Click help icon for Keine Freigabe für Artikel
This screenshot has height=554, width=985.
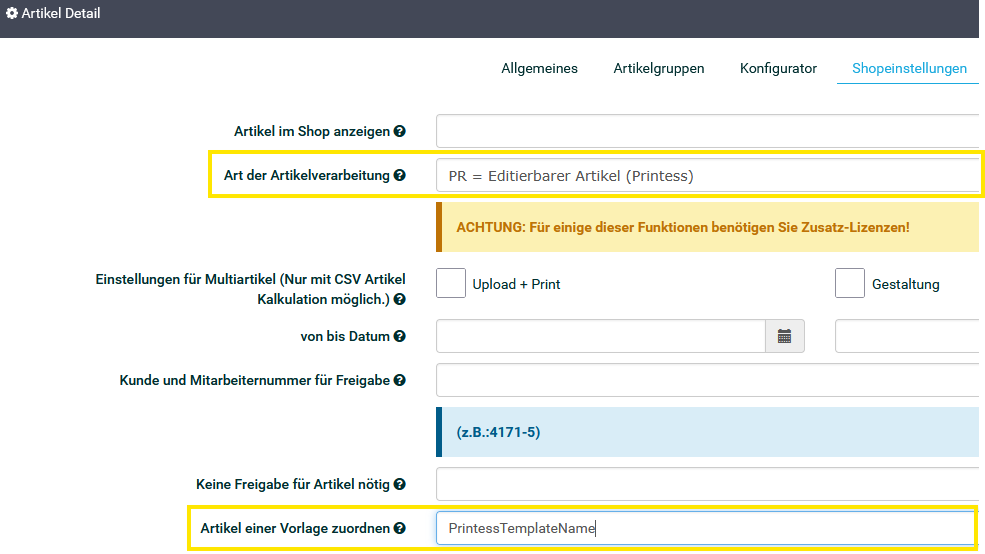pyautogui.click(x=400, y=485)
